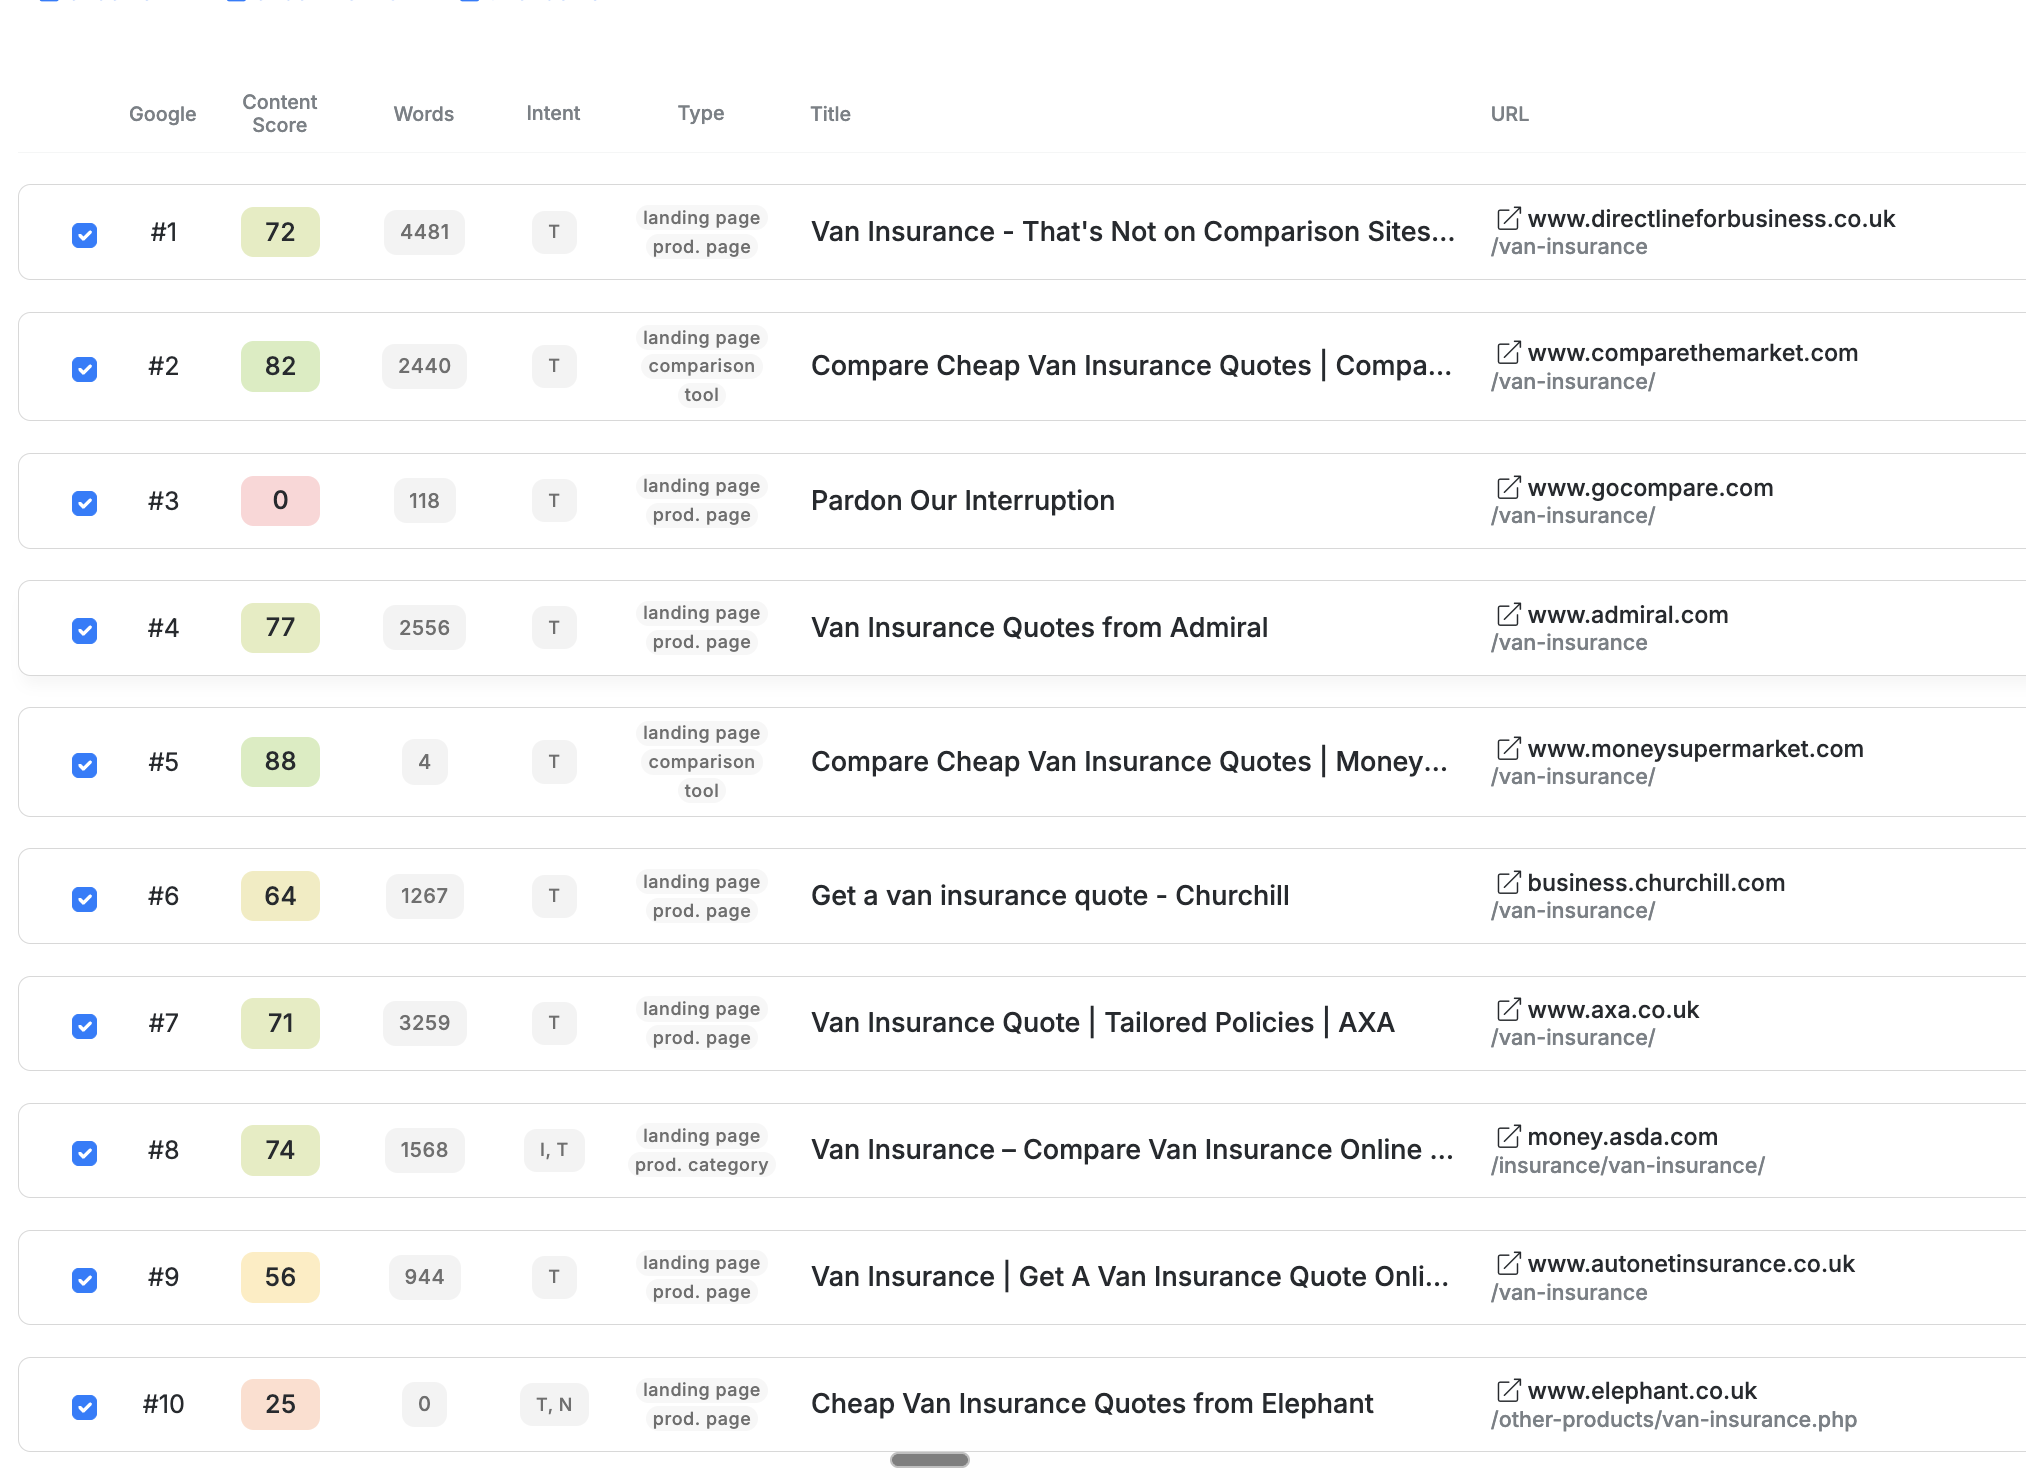This screenshot has height=1484, width=2026.
Task: Click content score 56 badge
Action: pos(280,1277)
